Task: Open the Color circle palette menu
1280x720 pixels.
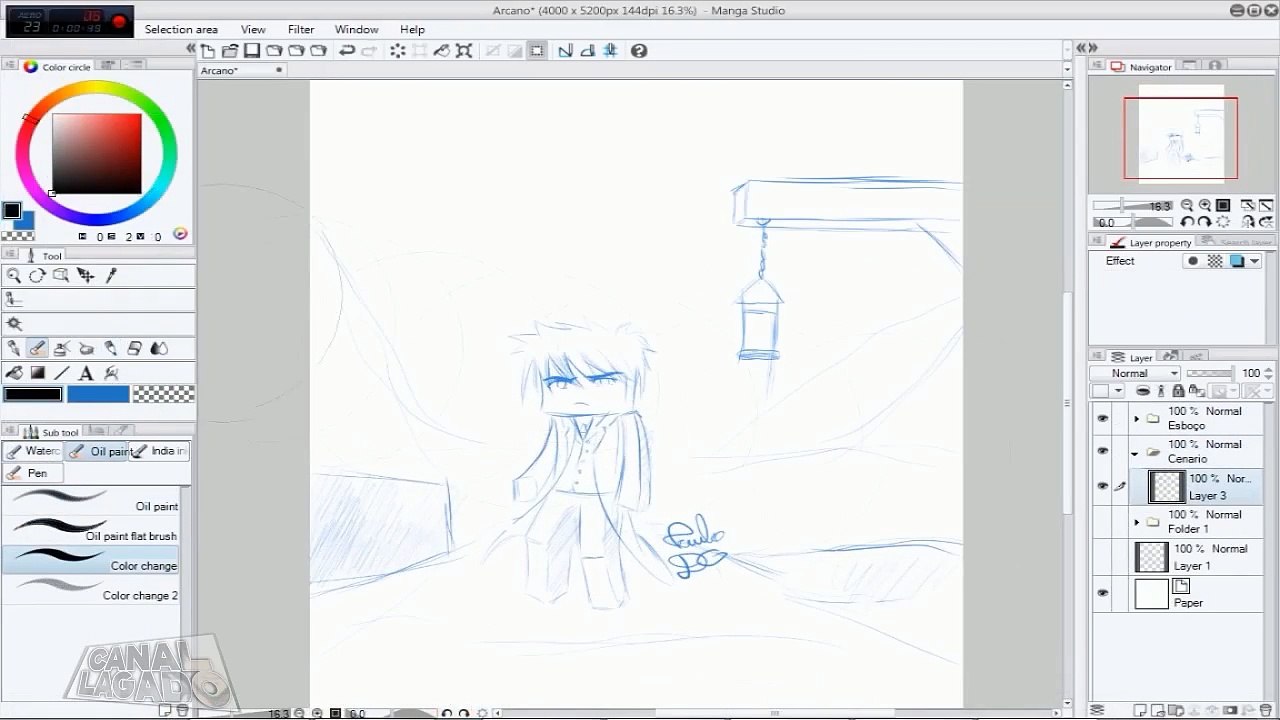Action: pyautogui.click(x=11, y=66)
